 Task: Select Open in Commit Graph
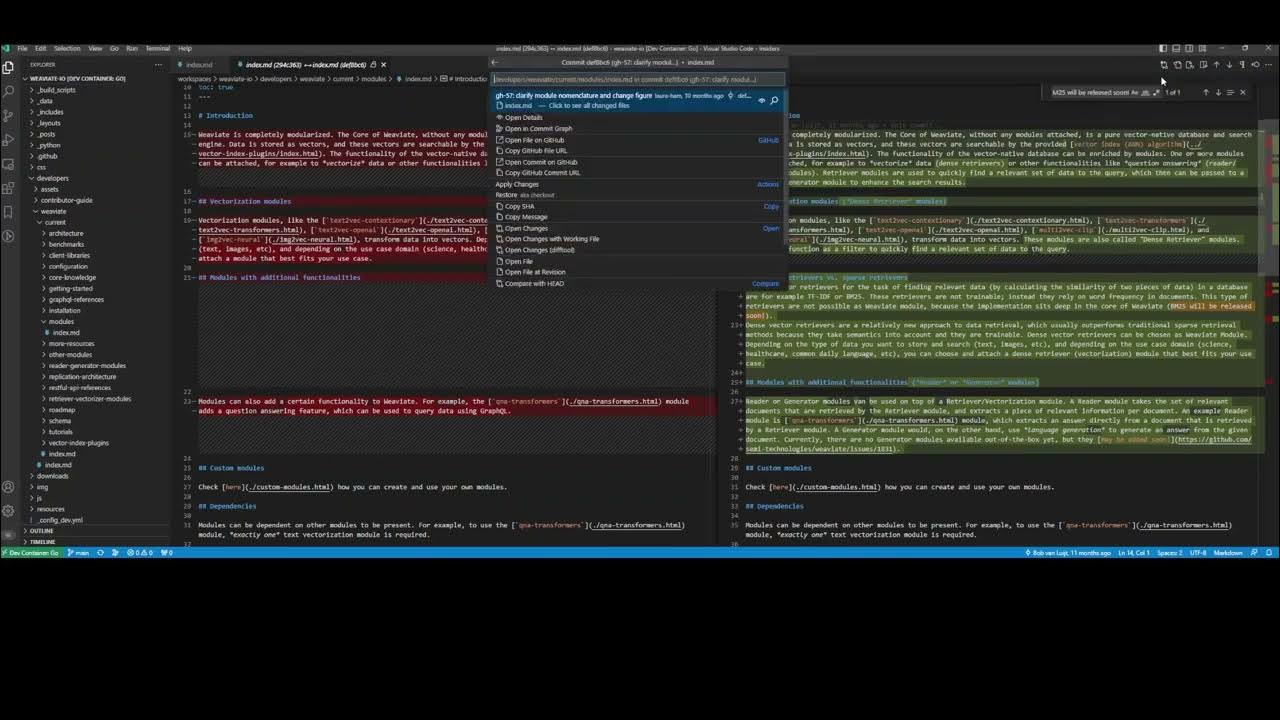(637, 128)
